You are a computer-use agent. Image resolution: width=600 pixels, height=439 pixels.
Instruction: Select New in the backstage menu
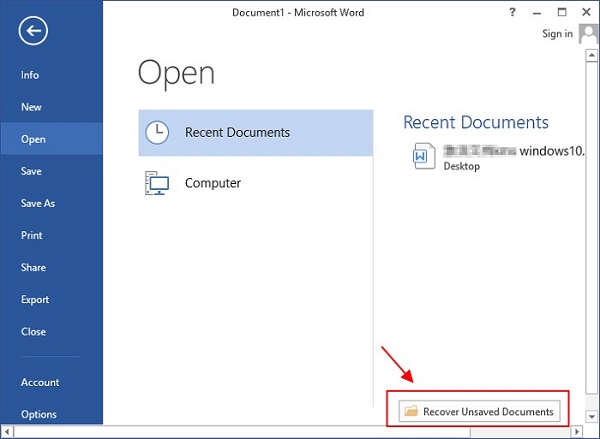[31, 107]
